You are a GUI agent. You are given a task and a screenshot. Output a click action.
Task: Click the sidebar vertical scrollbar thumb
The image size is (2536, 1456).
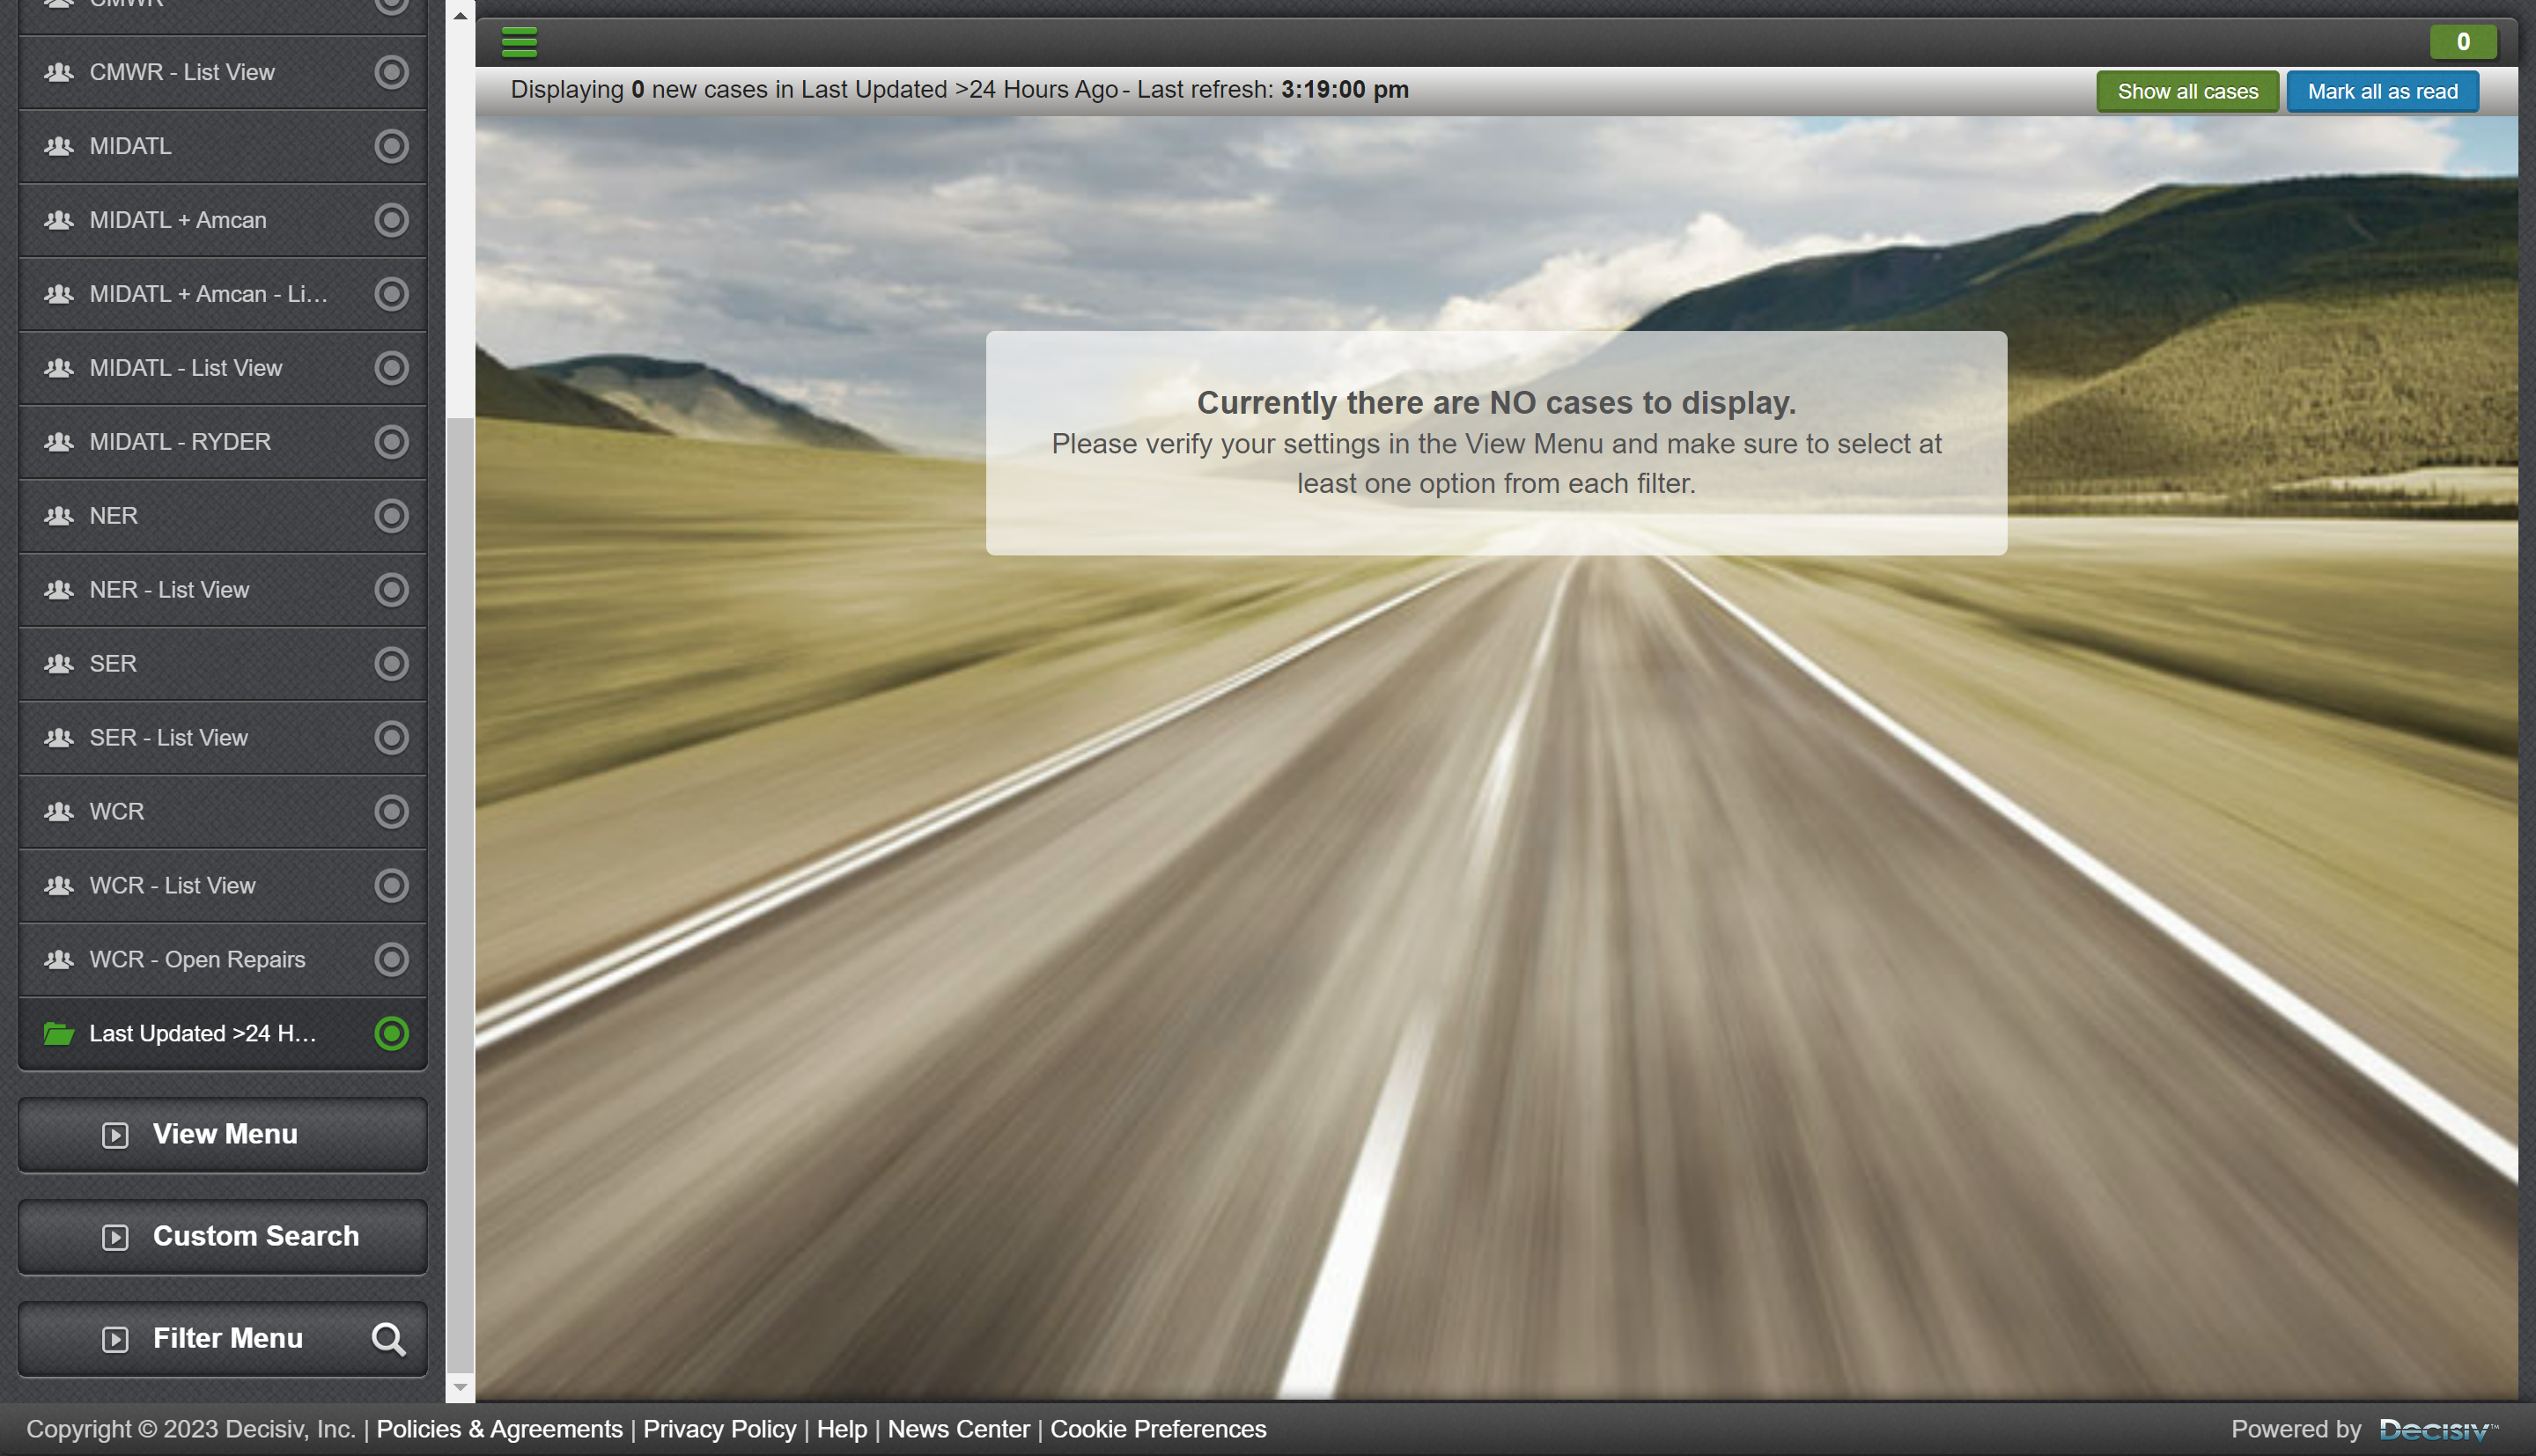click(x=460, y=896)
